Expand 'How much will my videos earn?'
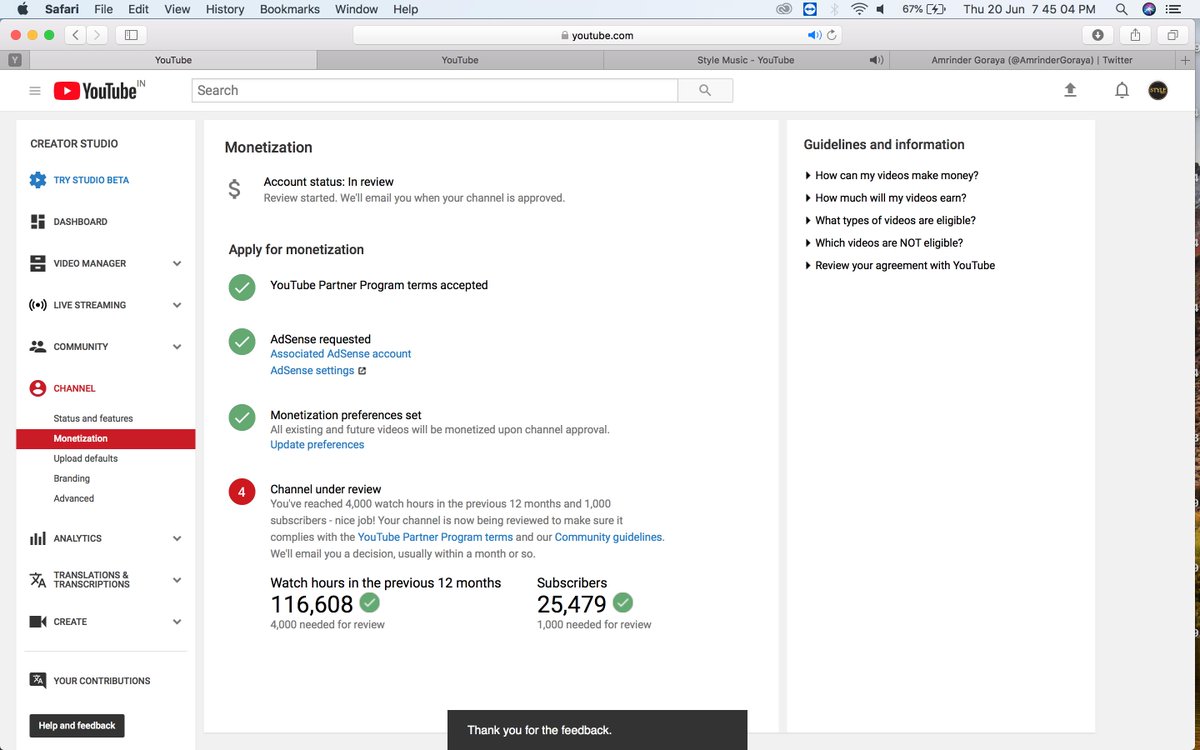Screen dimensions: 1200x750 pos(885,198)
